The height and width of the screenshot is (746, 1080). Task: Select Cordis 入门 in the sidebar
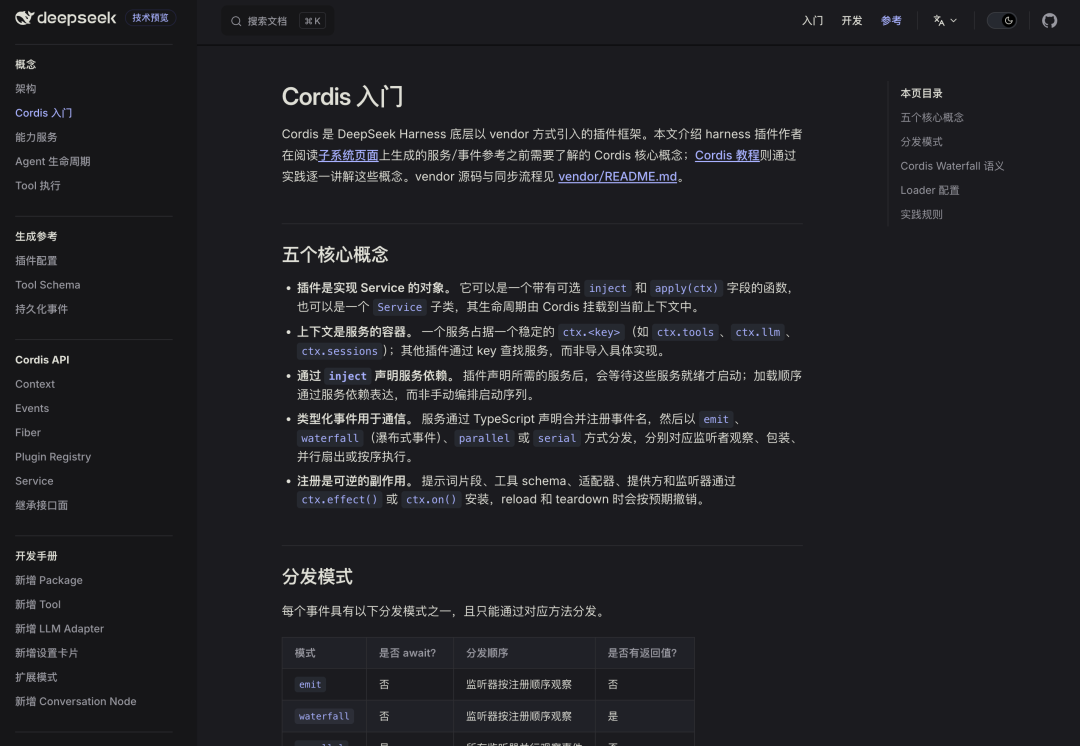click(x=43, y=113)
